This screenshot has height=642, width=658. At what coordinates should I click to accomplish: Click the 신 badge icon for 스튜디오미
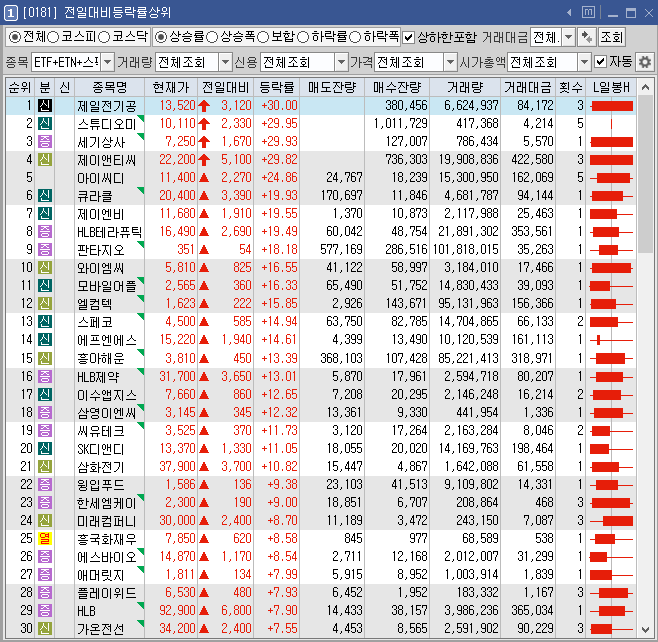pos(45,123)
